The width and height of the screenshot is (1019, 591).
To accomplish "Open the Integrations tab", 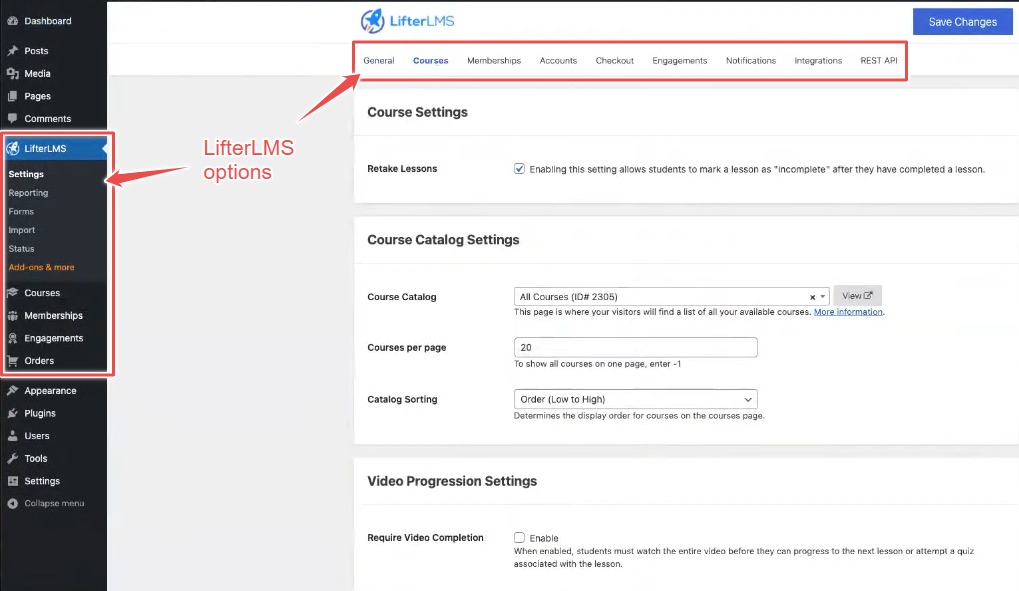I will coord(818,60).
